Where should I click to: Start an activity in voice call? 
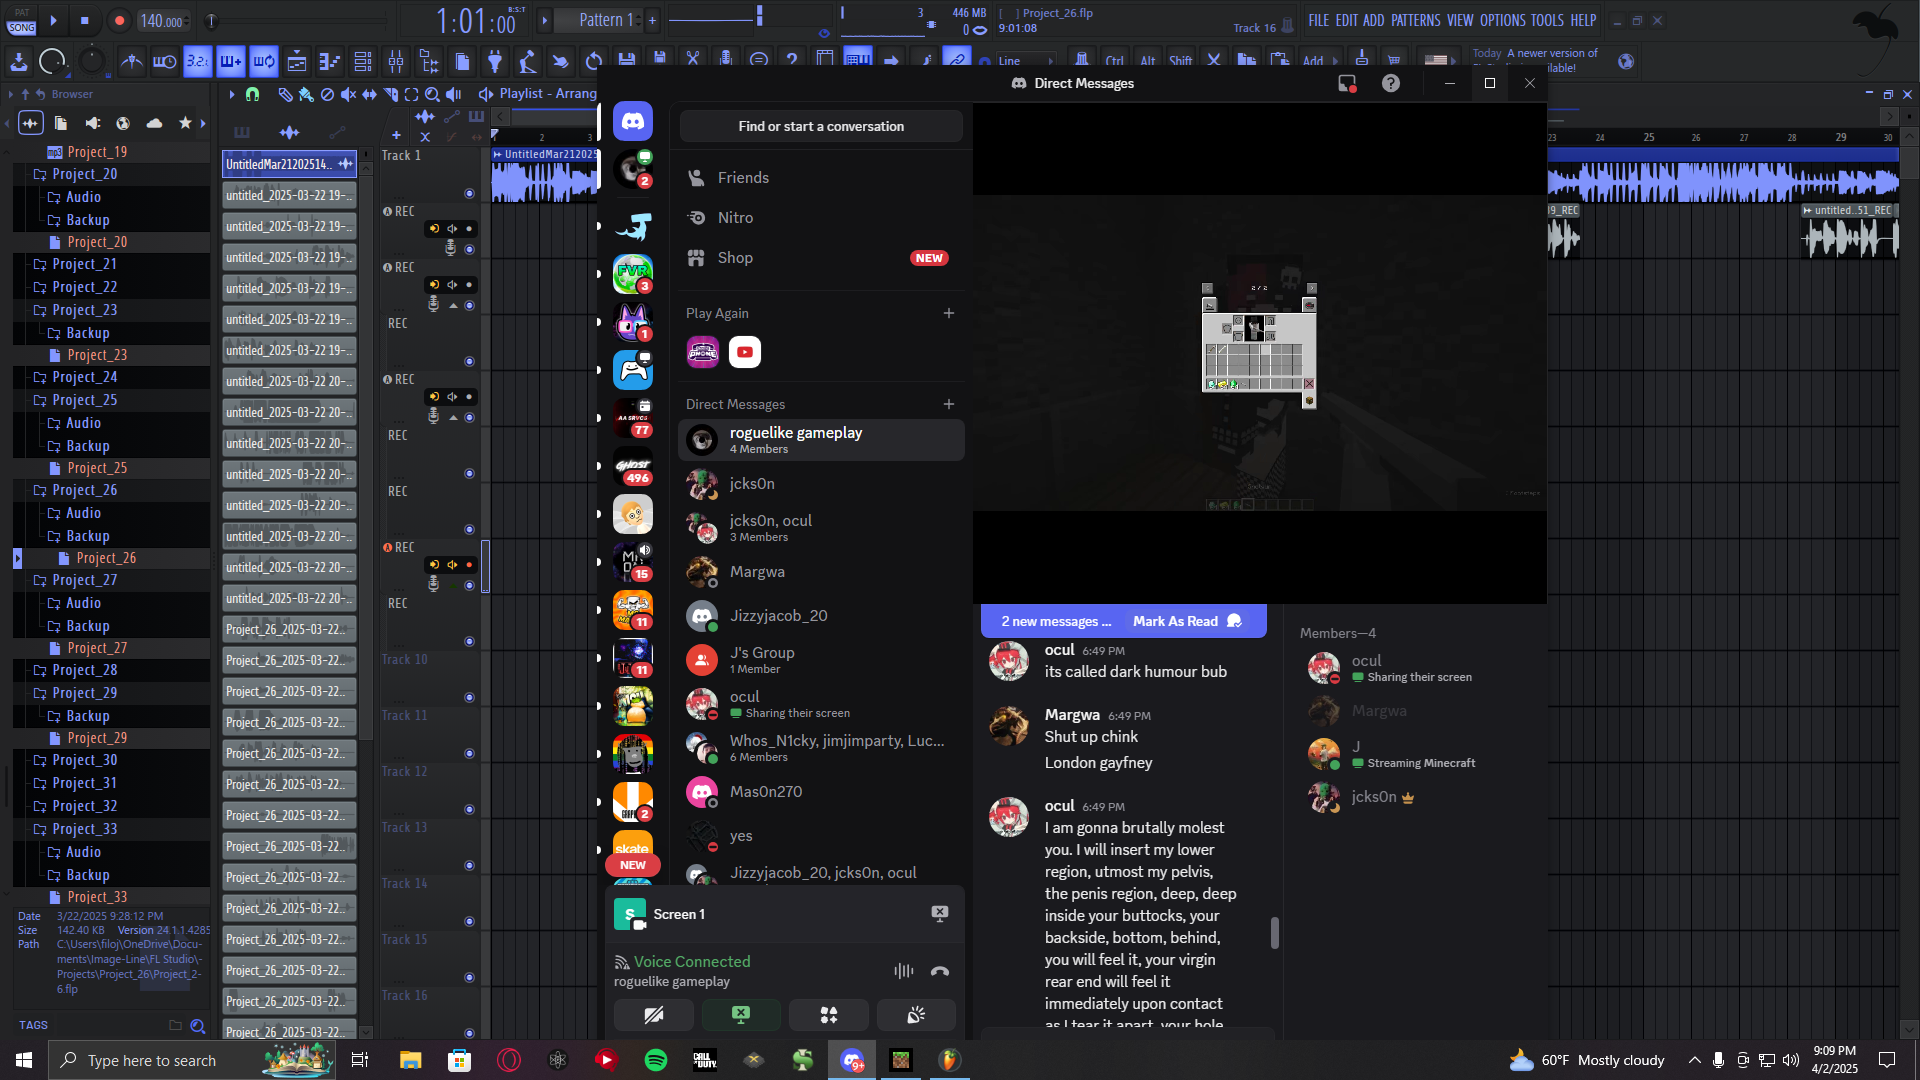click(x=828, y=1015)
